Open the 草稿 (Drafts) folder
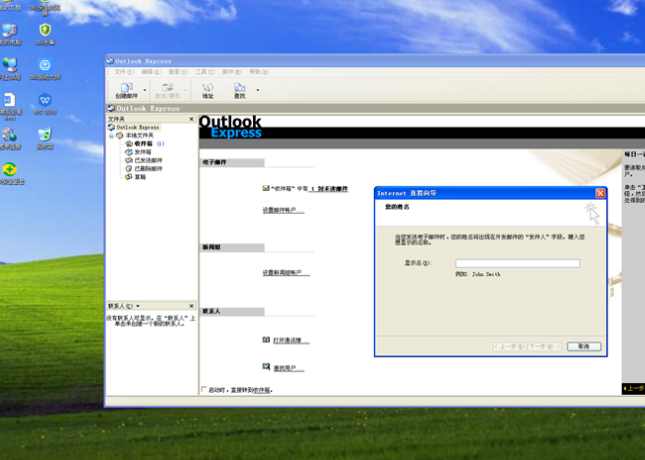Viewport: 645px width, 460px height. pos(140,177)
